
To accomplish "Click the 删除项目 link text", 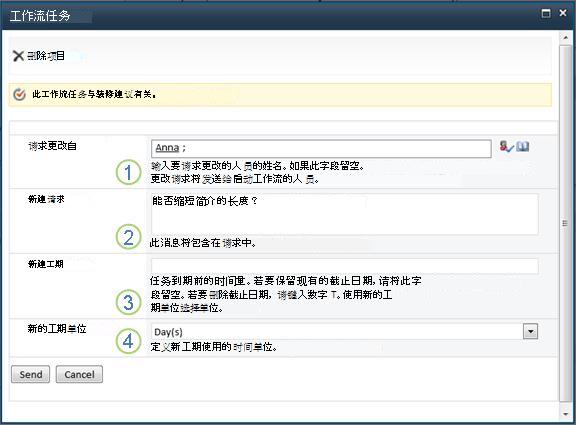I will (46, 56).
